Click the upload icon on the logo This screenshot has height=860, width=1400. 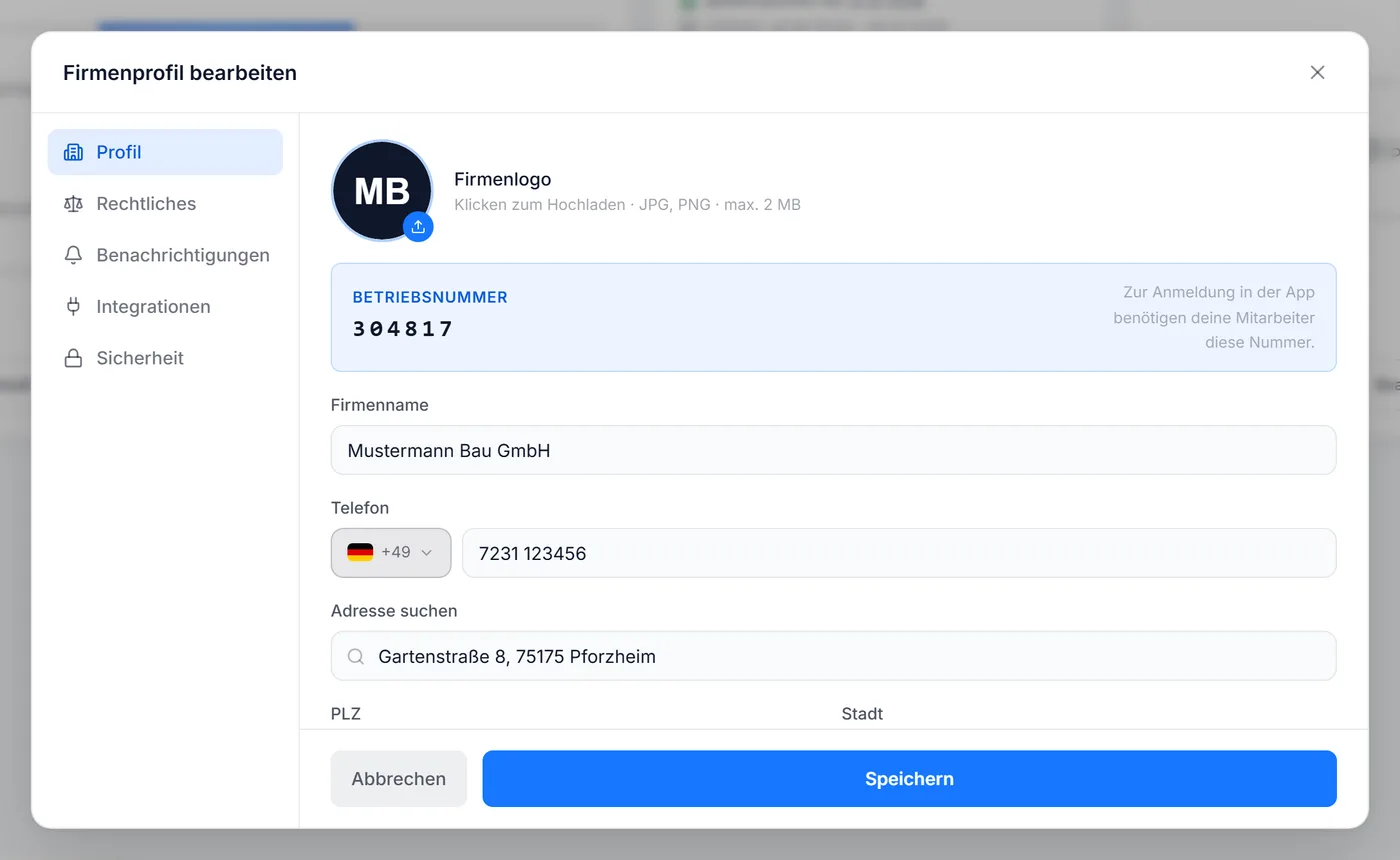[418, 227]
